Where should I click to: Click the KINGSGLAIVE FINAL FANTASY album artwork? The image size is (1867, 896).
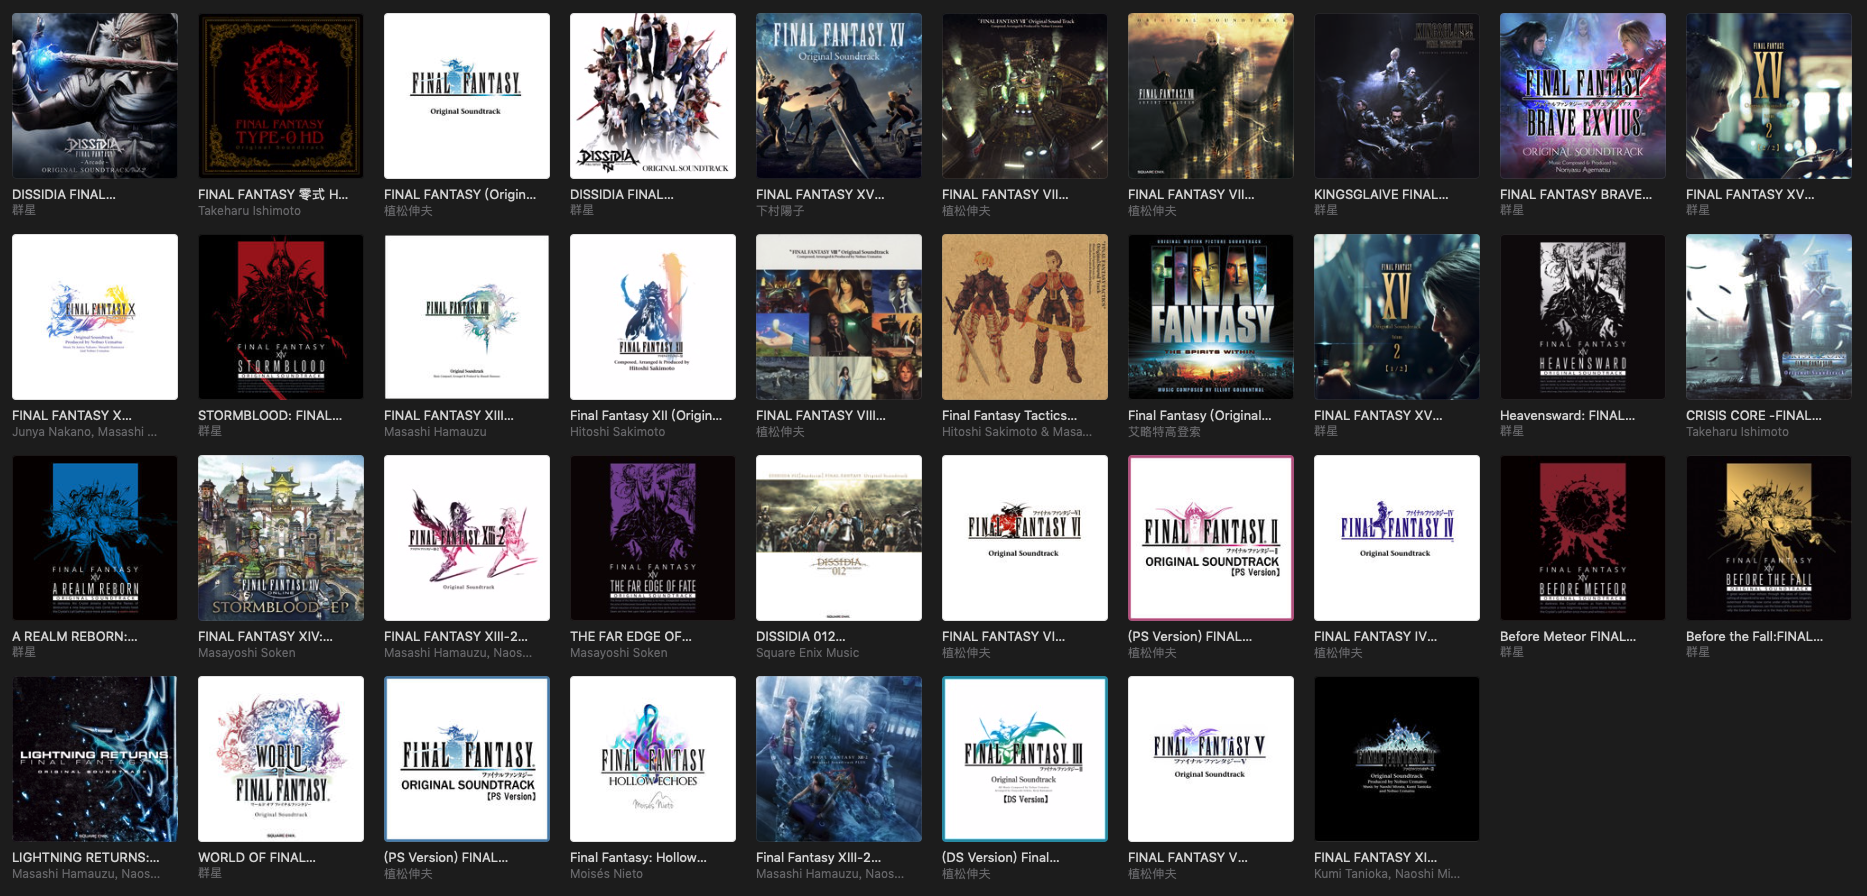pos(1396,96)
